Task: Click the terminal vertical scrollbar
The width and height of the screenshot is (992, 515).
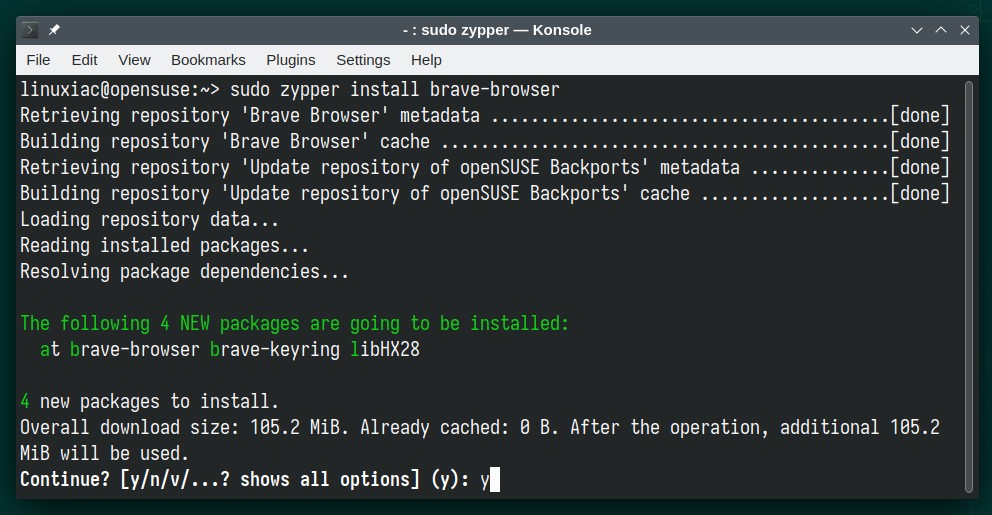Action: pyautogui.click(x=969, y=287)
